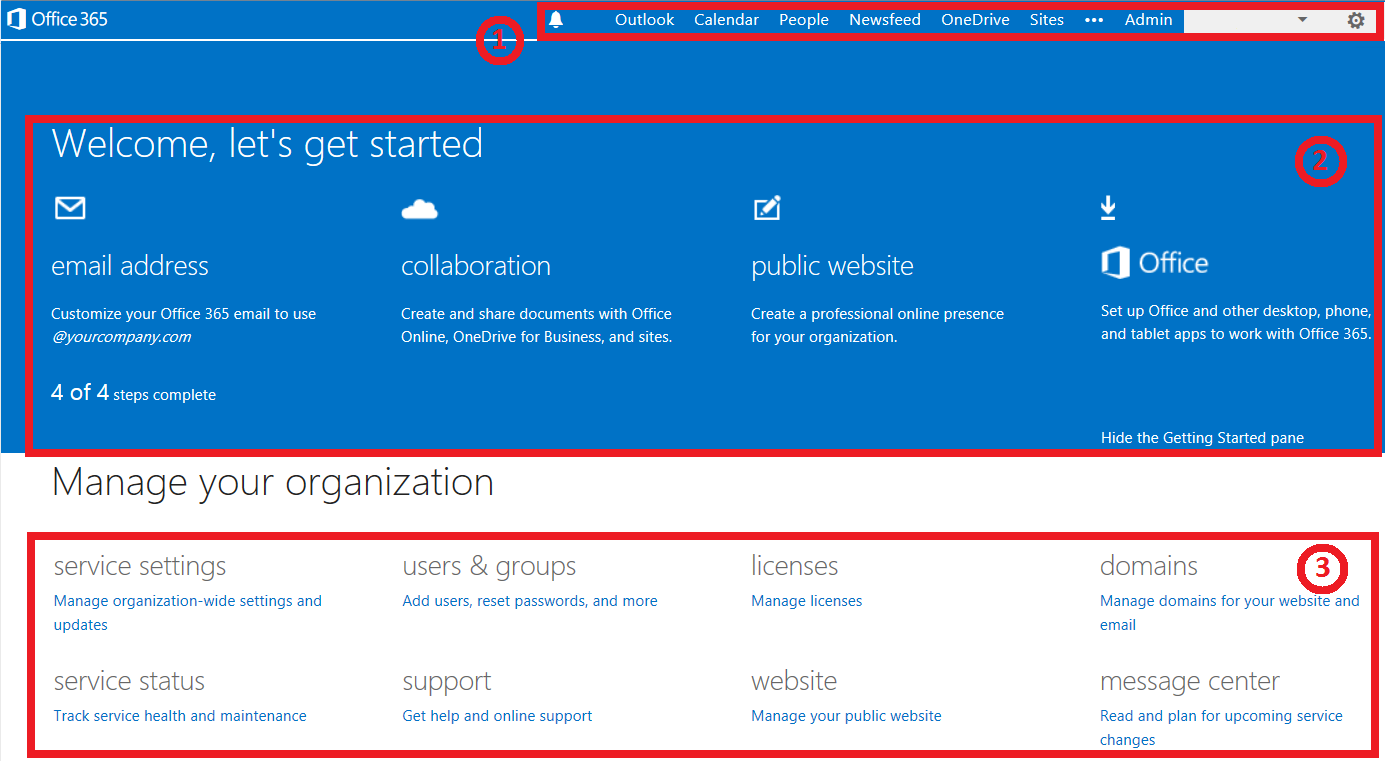Click the 4 of 4 steps complete text
1385x761 pixels.
(133, 393)
